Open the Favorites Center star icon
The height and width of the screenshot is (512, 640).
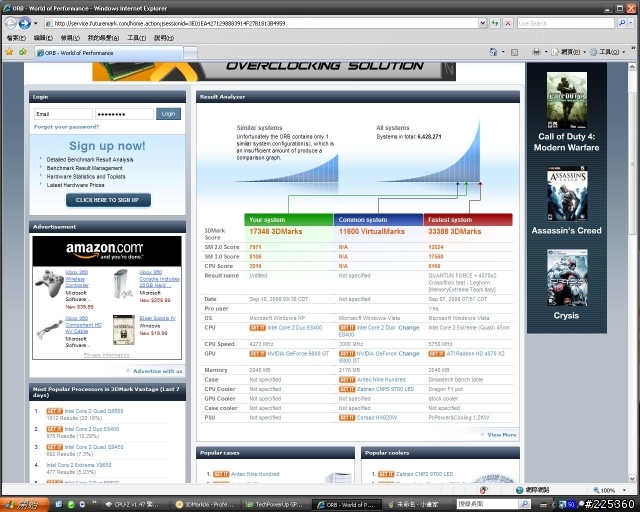click(9, 52)
